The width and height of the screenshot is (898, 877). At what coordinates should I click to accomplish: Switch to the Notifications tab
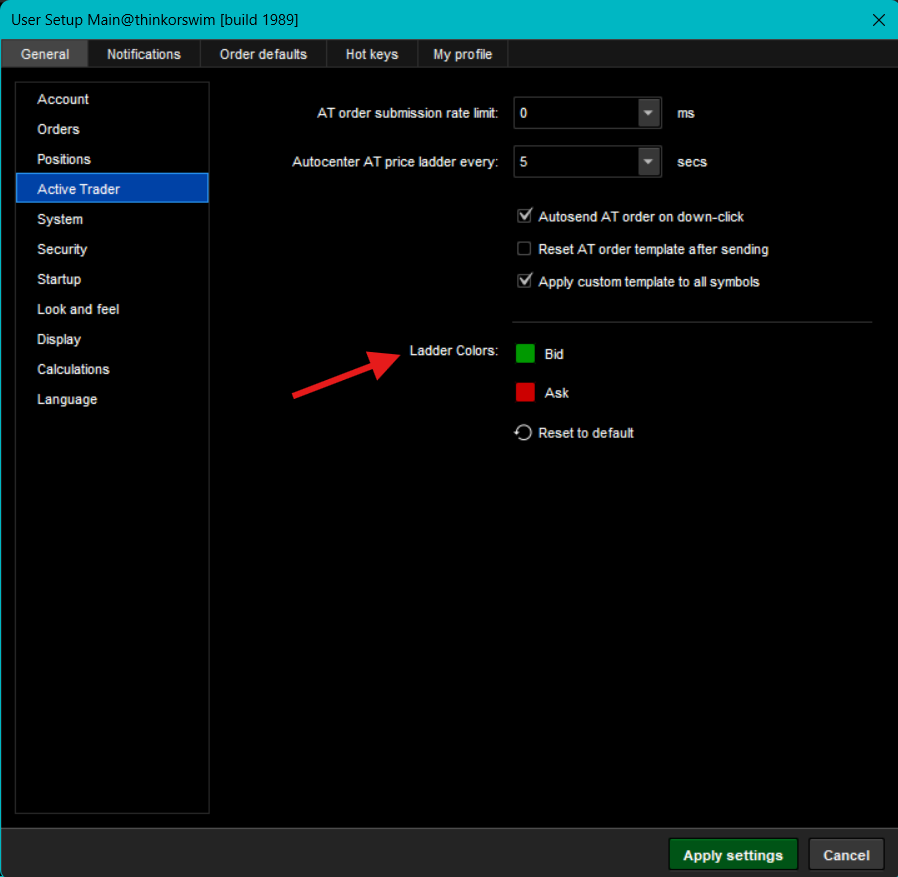coord(144,54)
